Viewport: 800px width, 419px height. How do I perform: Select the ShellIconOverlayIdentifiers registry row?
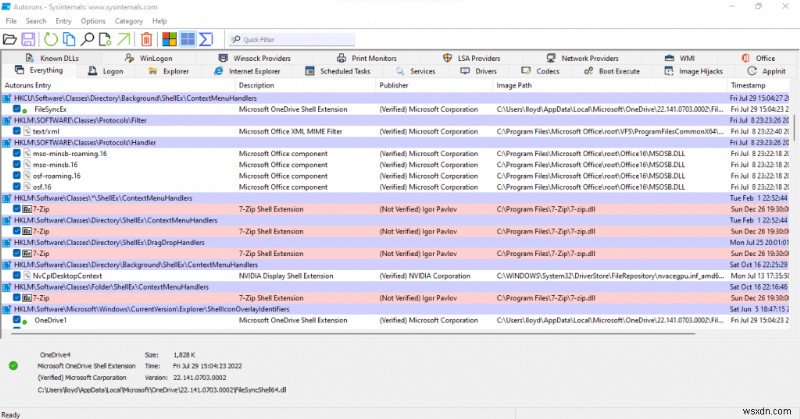(x=395, y=309)
